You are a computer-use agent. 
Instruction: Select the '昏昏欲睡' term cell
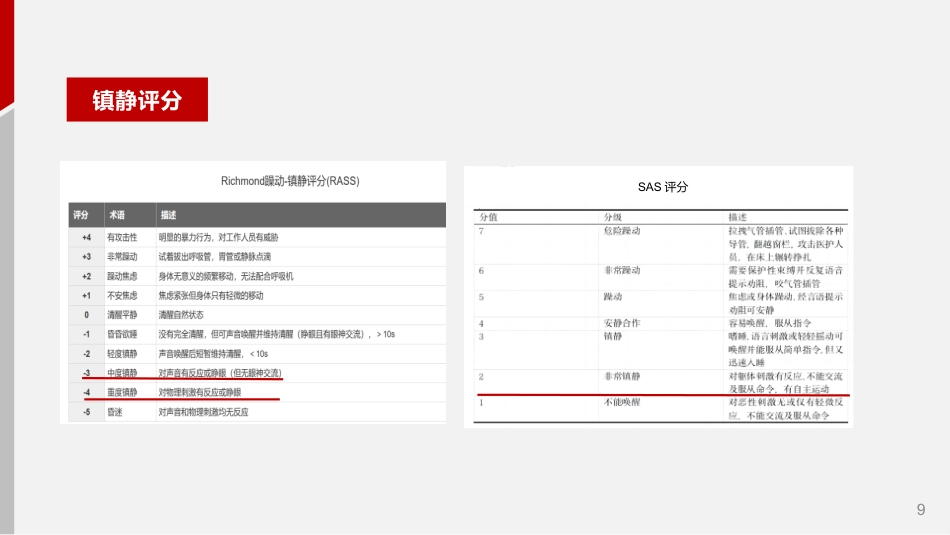(122, 334)
